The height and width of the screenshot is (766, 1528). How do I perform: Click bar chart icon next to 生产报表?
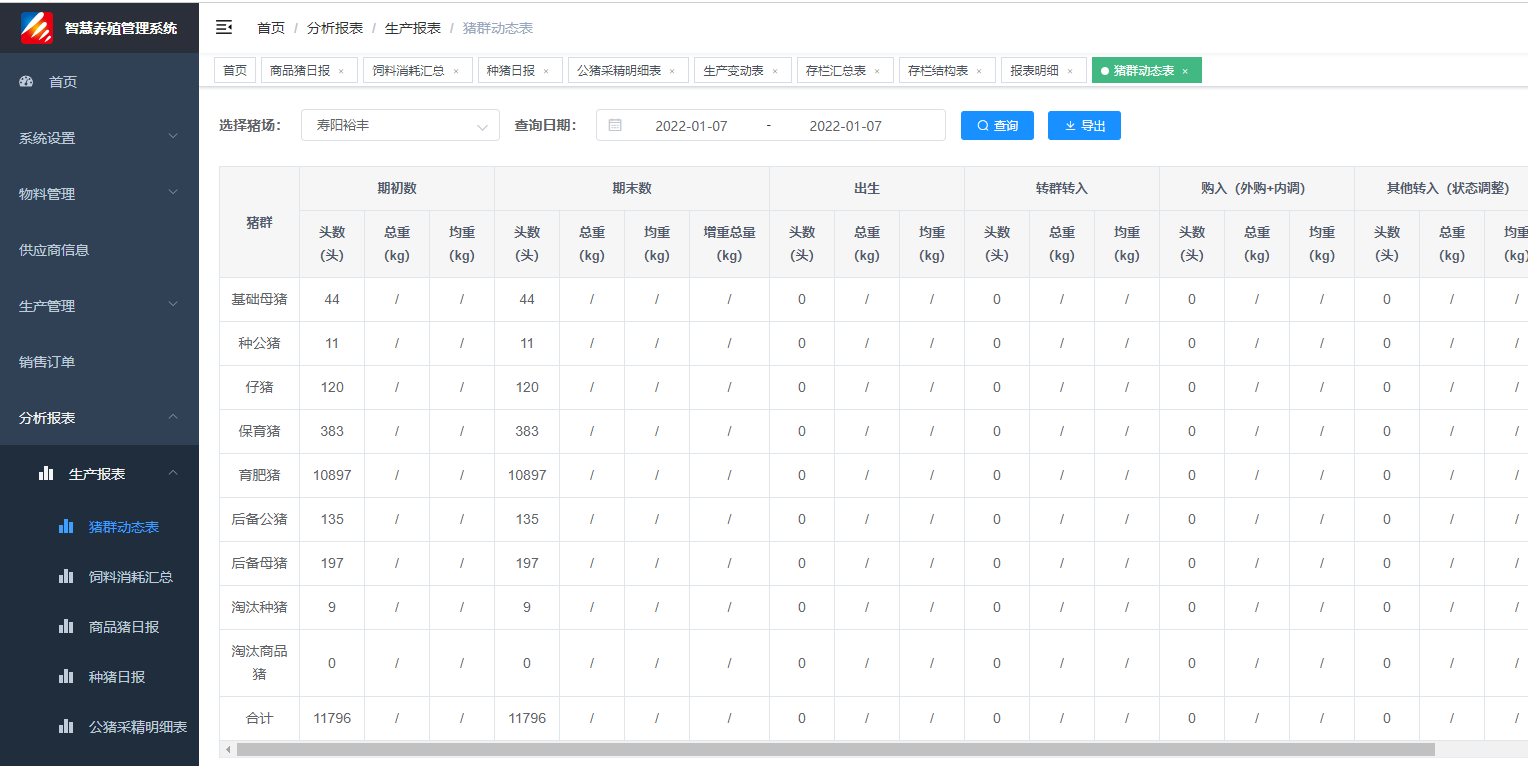tap(46, 473)
